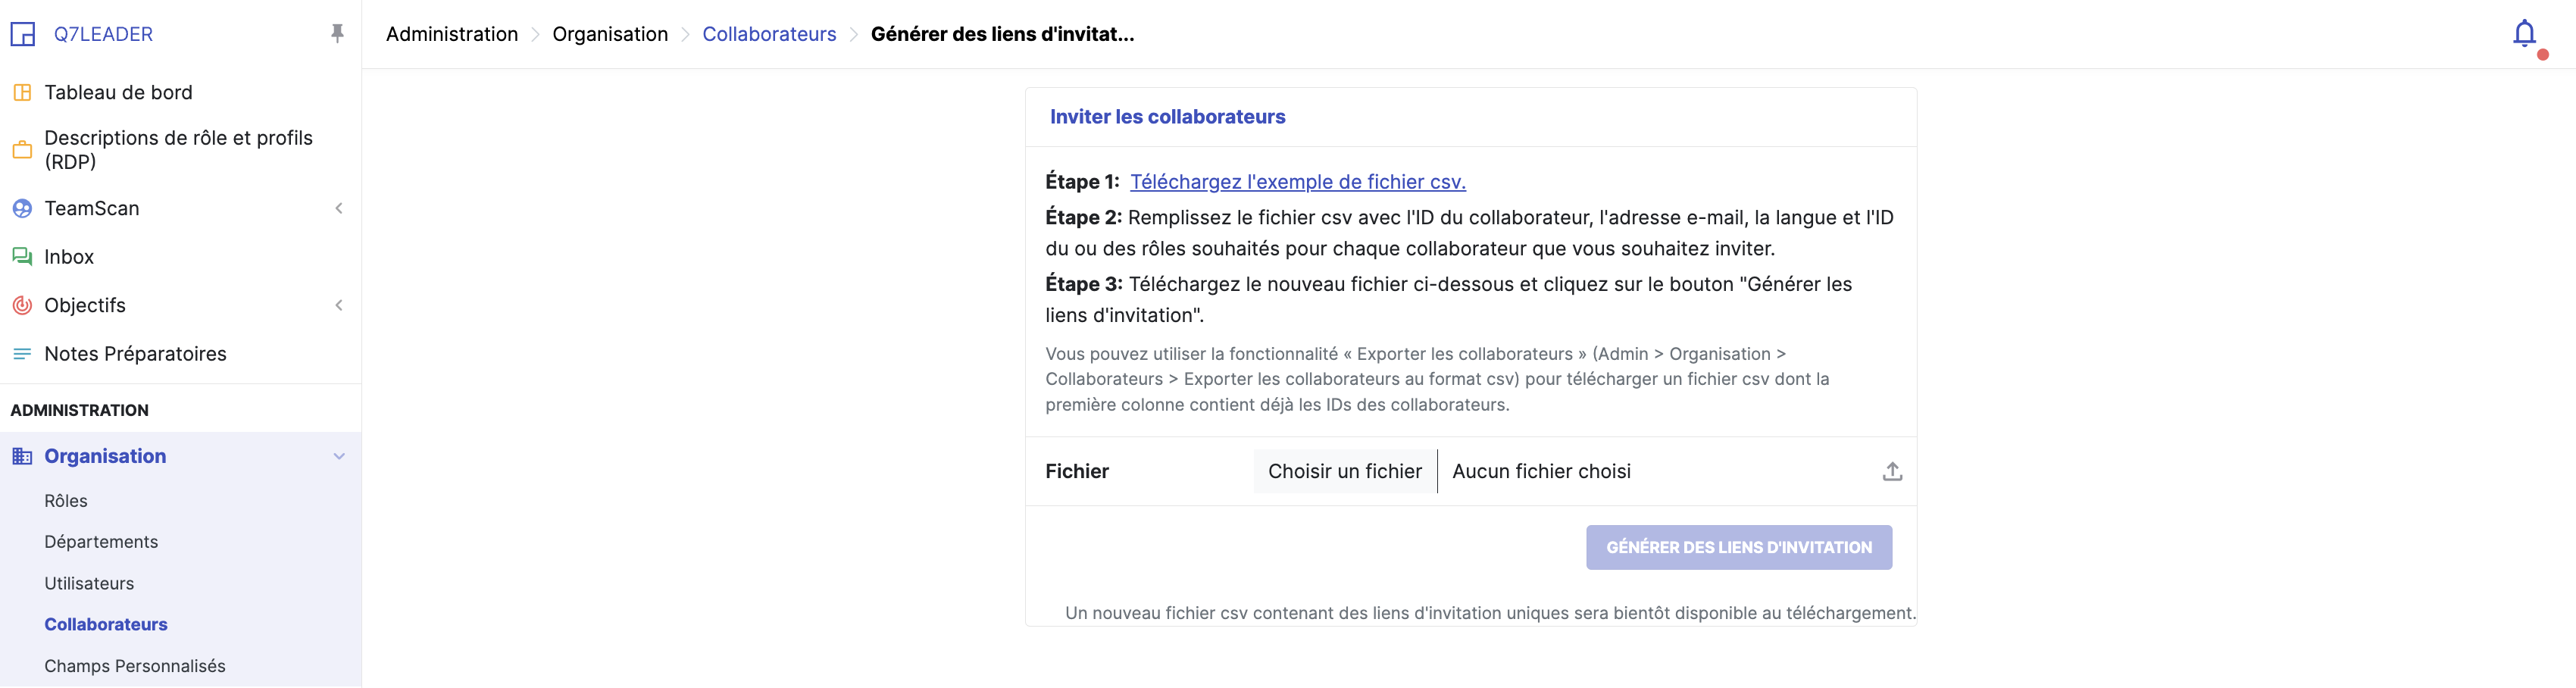Viewport: 2576px width, 688px height.
Task: Pin the sidebar with the pin icon
Action: (337, 34)
